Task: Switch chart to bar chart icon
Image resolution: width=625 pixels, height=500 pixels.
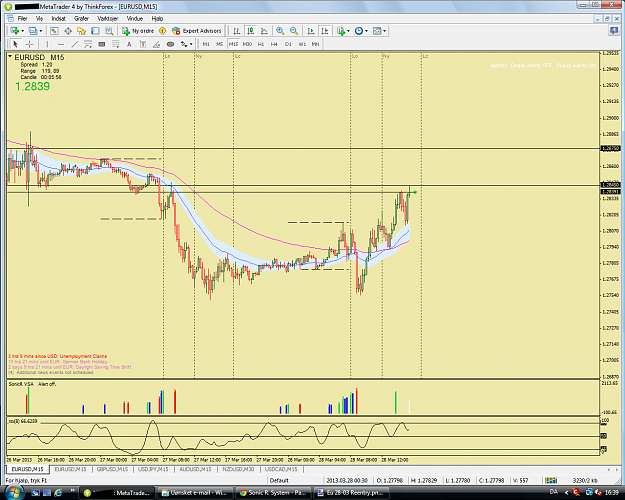Action: pyautogui.click(x=236, y=31)
